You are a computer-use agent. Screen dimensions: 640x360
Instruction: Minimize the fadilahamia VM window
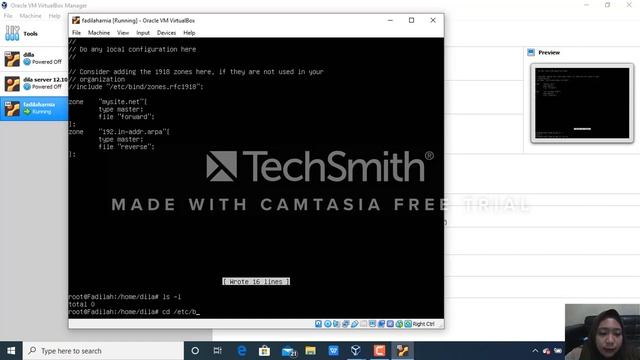point(390,20)
